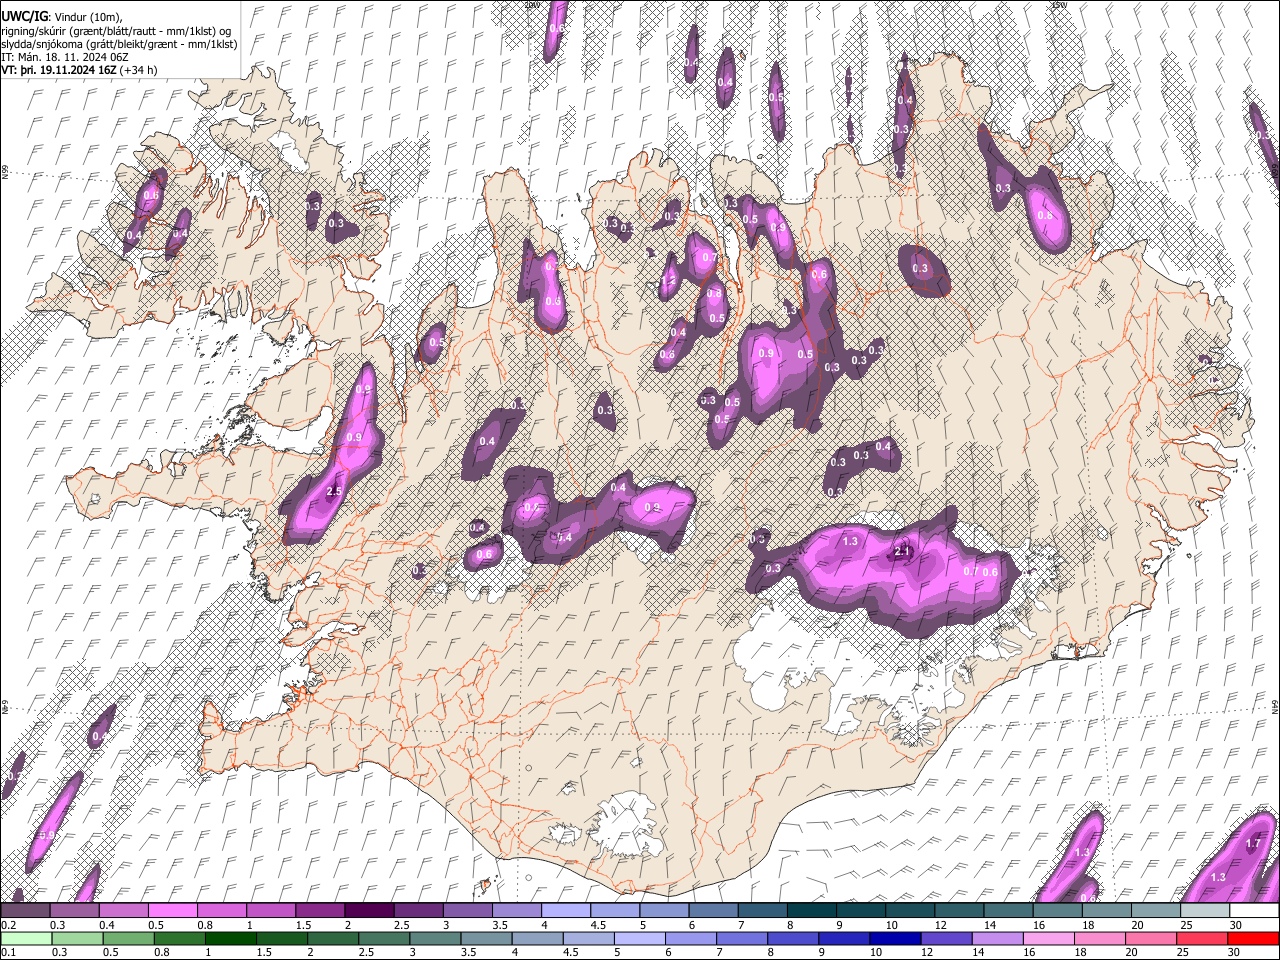Click the dark green swatch between 1 and 1.5
Screen dimensions: 1280x960
pos(232,938)
